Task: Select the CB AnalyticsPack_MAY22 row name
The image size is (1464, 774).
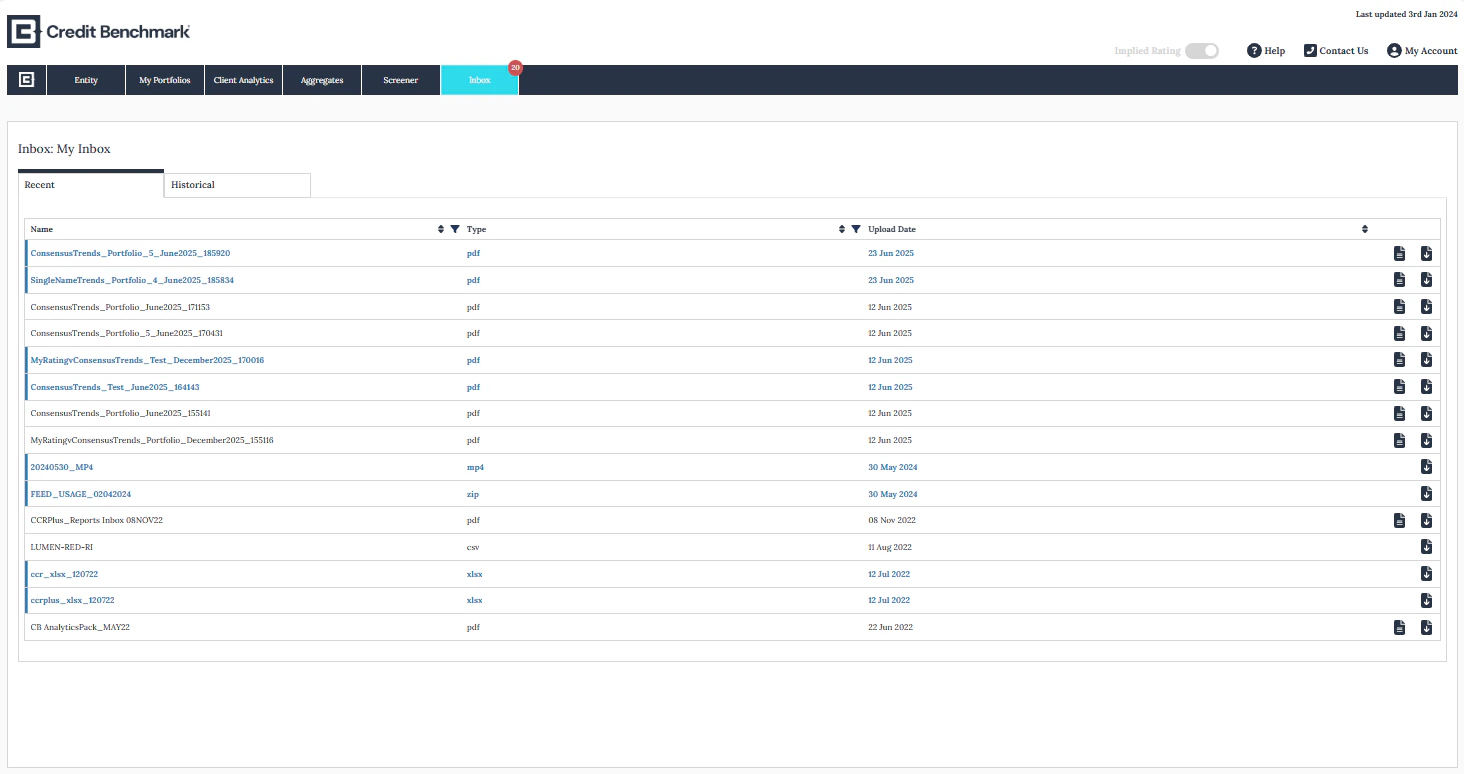Action: coord(80,627)
